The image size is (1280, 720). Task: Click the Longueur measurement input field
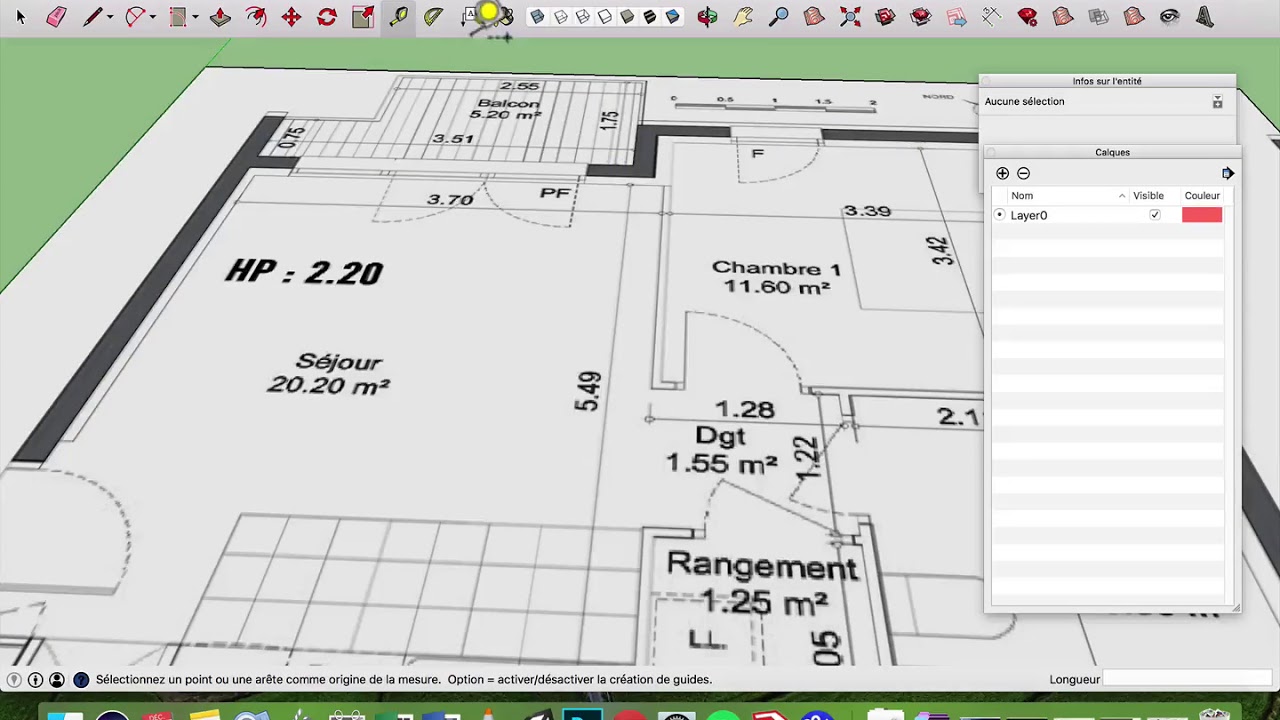[1188, 679]
